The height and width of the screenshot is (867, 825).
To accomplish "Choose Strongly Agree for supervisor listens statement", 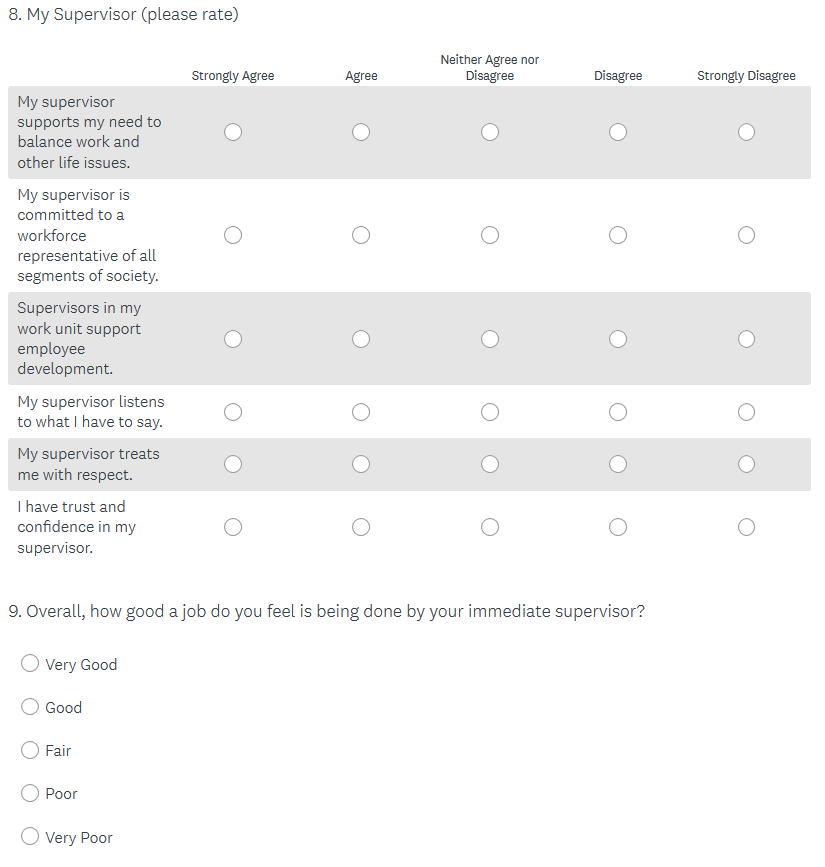I will (x=233, y=412).
